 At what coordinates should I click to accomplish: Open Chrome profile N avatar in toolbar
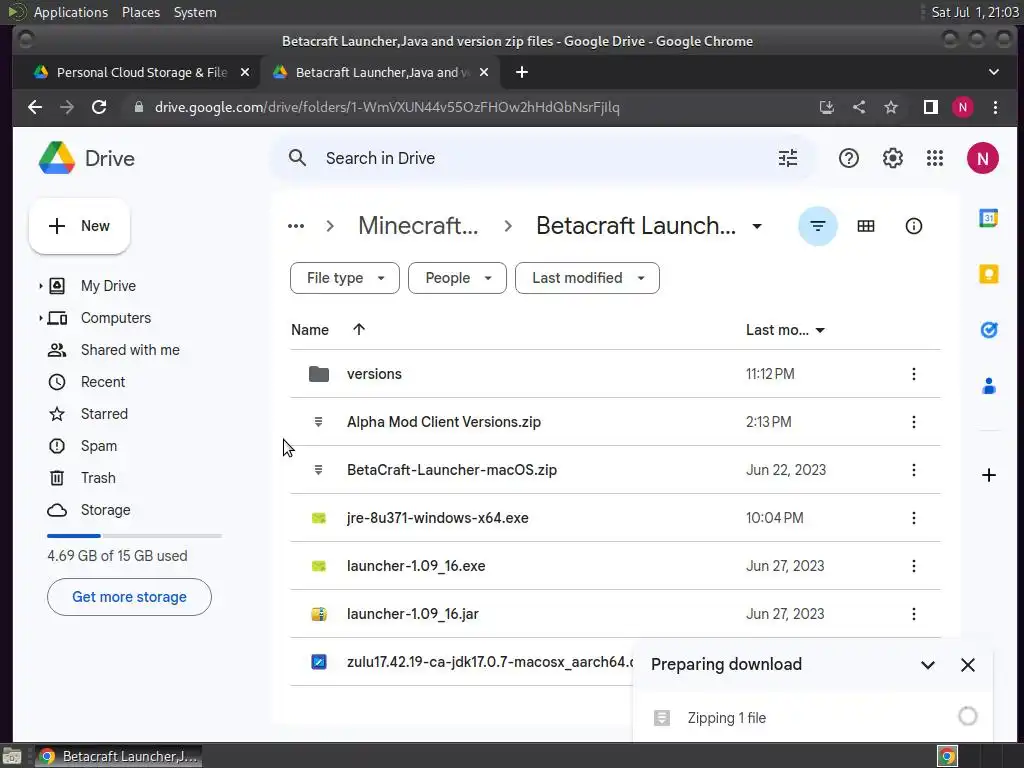(x=962, y=107)
